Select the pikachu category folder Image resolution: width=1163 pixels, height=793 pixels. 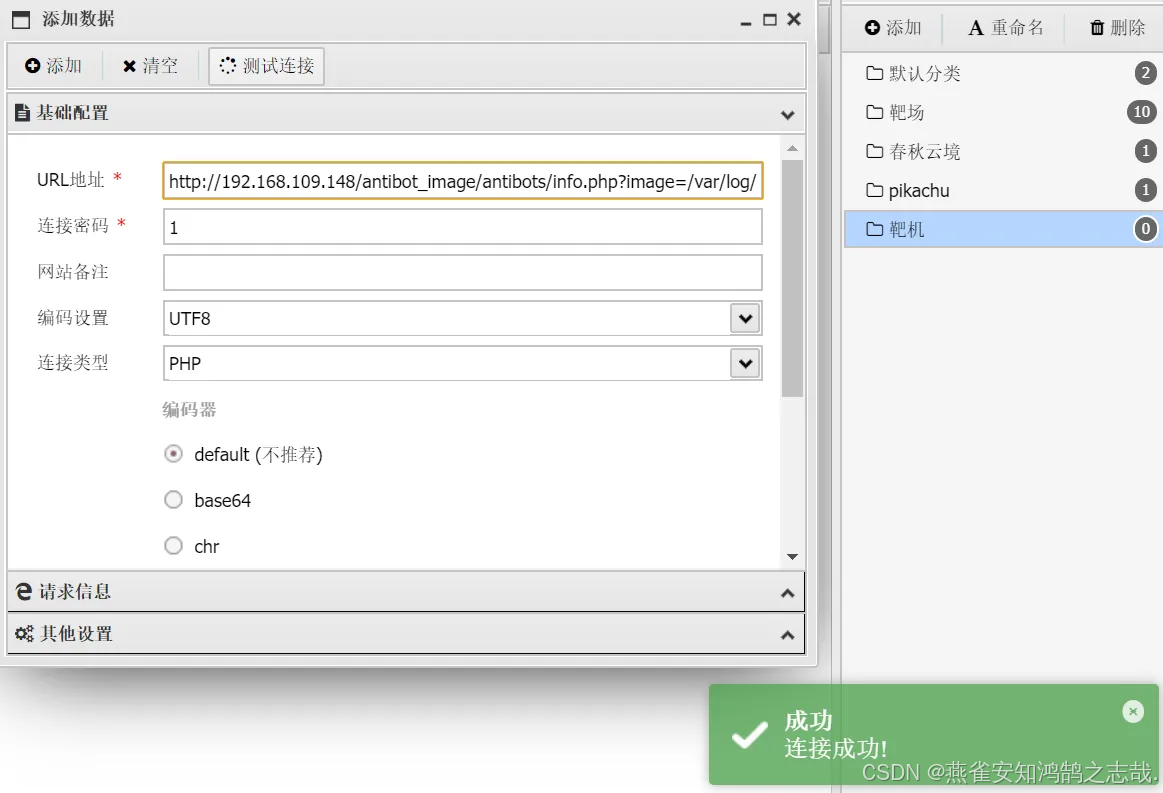1004,191
